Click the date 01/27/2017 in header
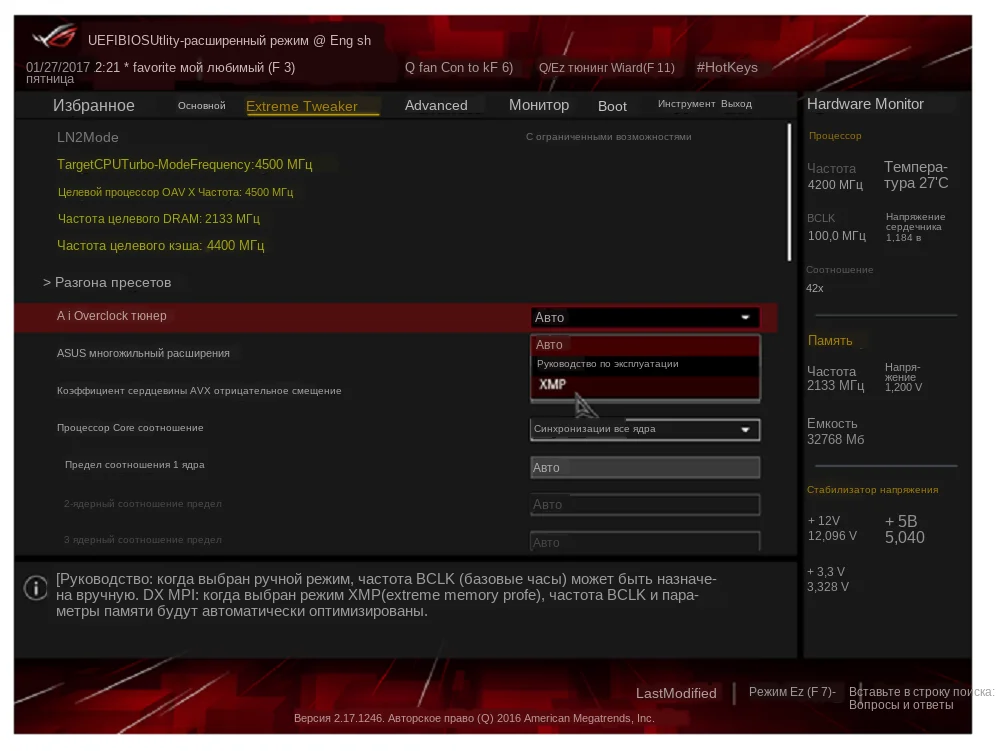 click(x=58, y=68)
